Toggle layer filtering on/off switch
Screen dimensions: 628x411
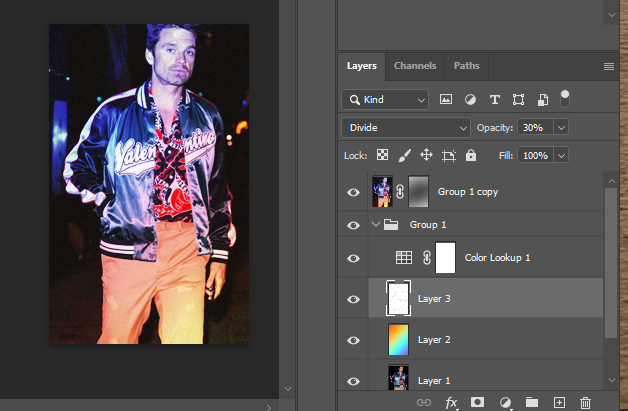[564, 99]
